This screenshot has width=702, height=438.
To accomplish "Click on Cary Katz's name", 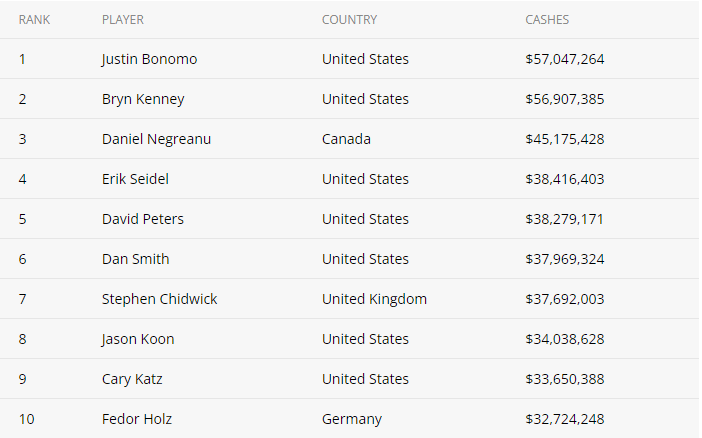I will tap(132, 379).
